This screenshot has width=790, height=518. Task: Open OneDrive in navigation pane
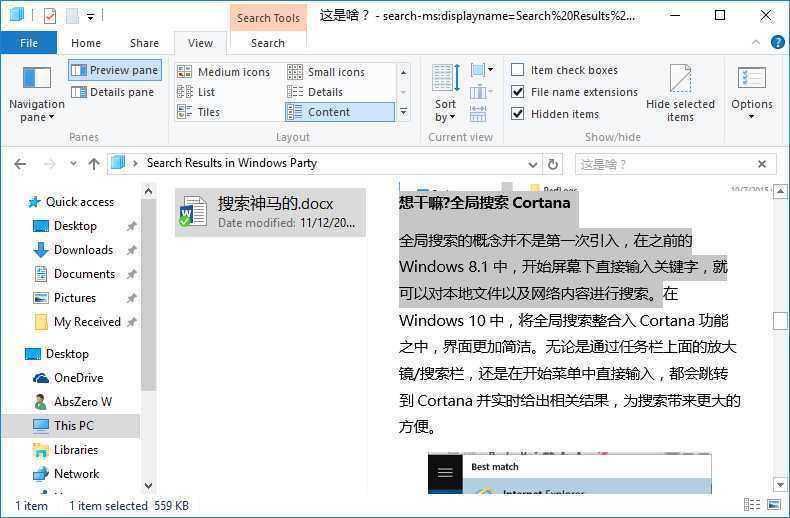click(x=78, y=378)
